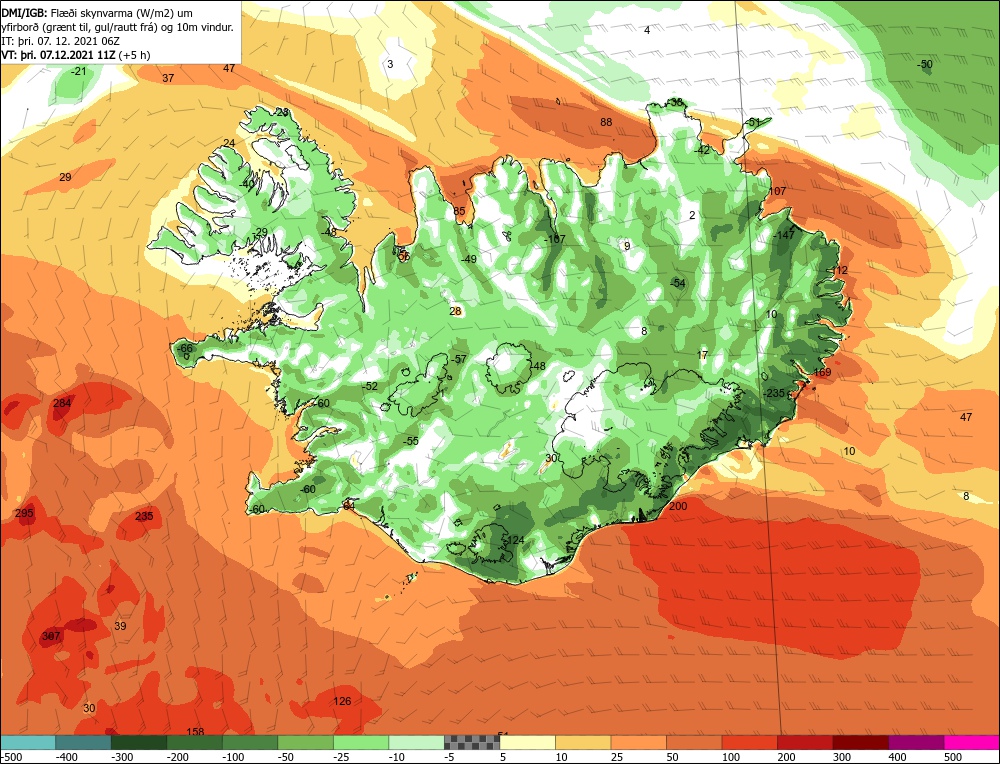The width and height of the screenshot is (1000, 764).
Task: Click the map value -57
Action: tap(459, 360)
